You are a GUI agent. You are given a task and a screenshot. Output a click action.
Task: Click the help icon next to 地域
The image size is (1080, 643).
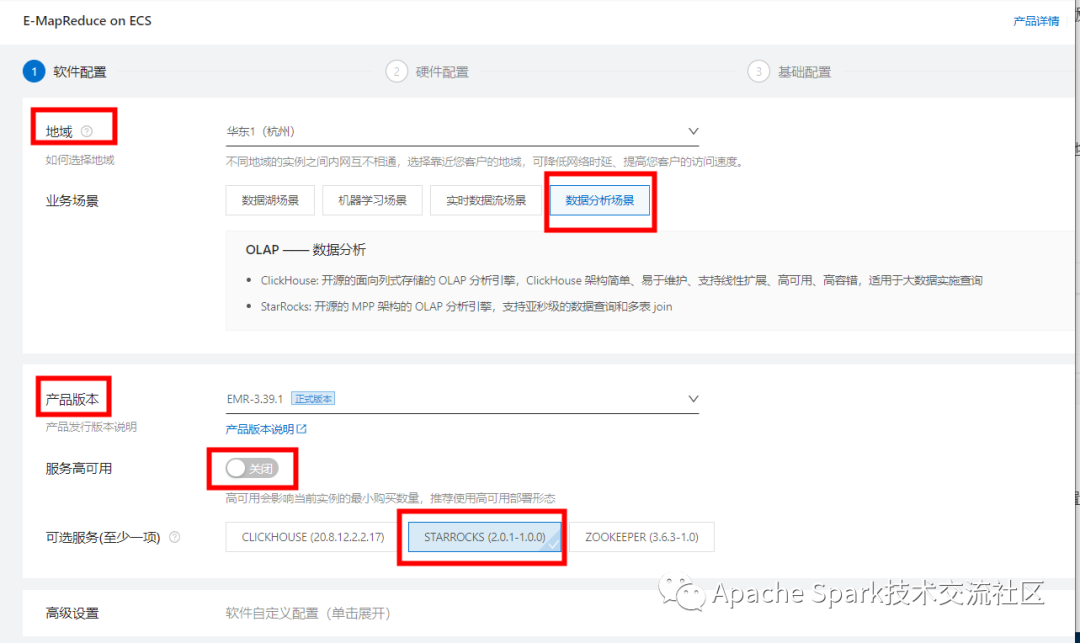pyautogui.click(x=87, y=131)
